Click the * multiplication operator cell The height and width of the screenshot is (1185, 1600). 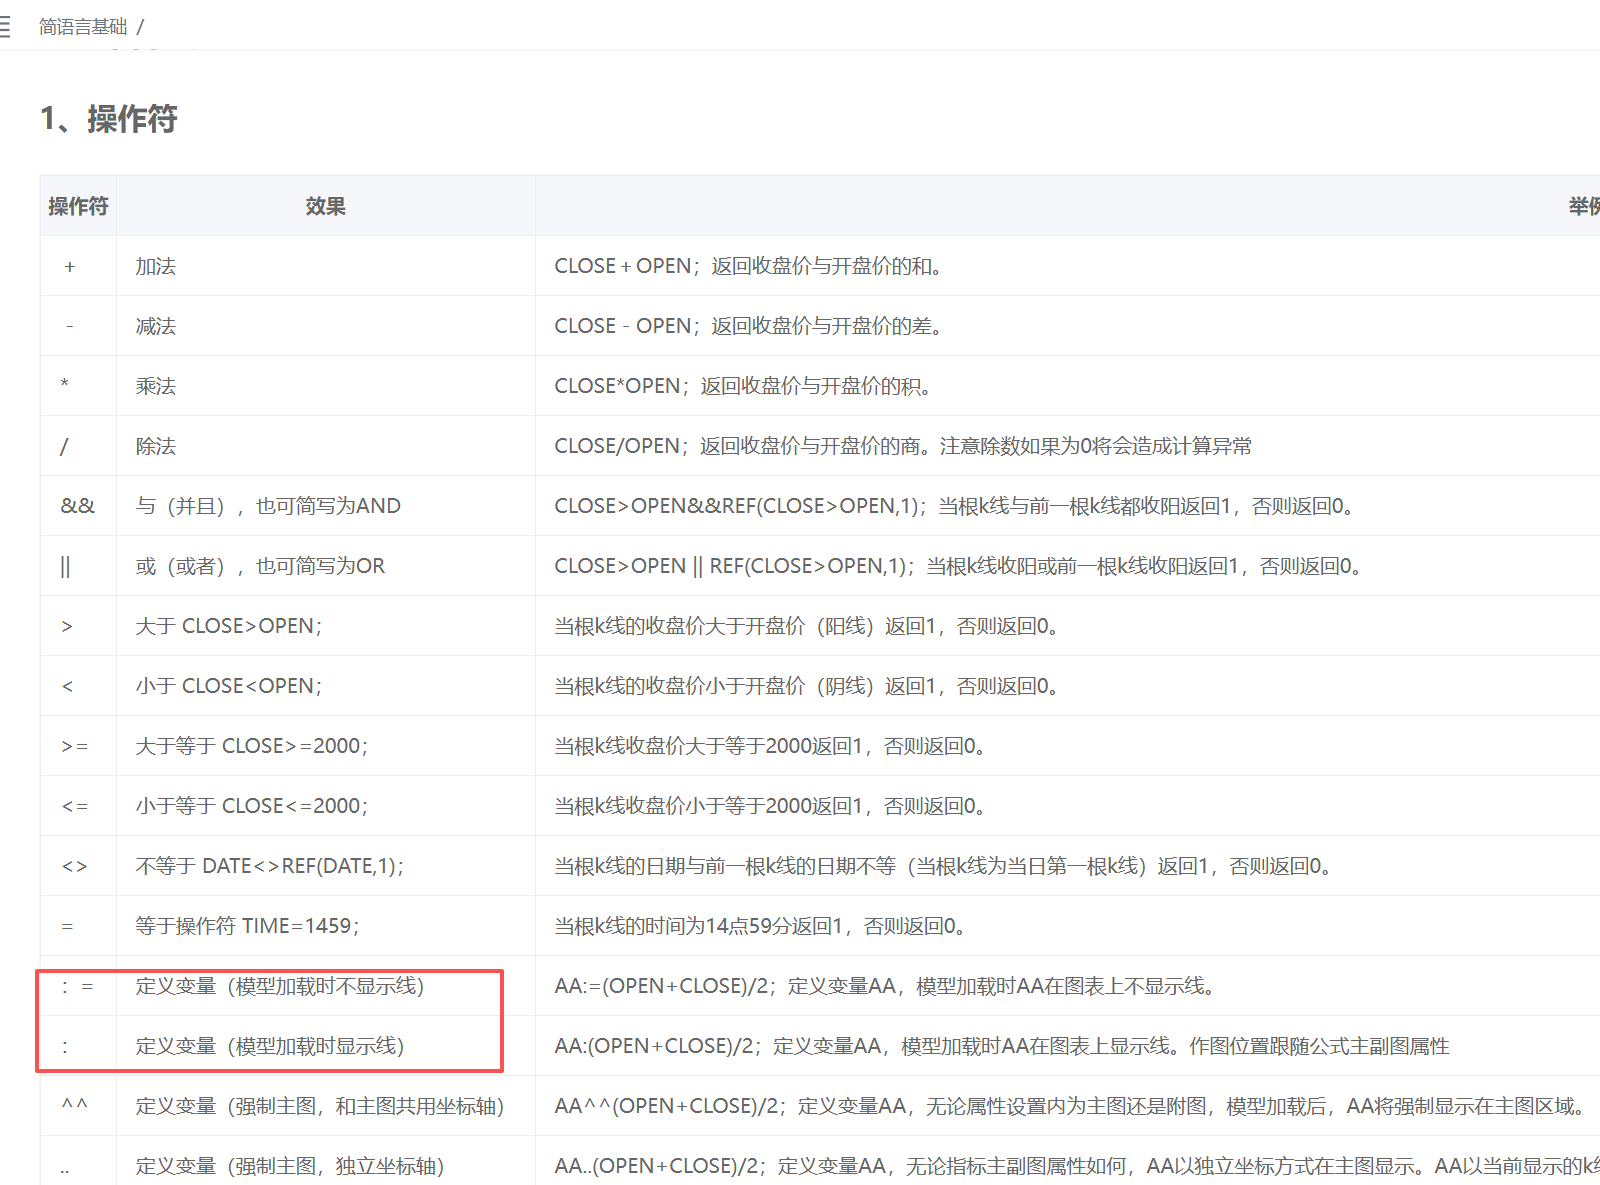(x=65, y=386)
